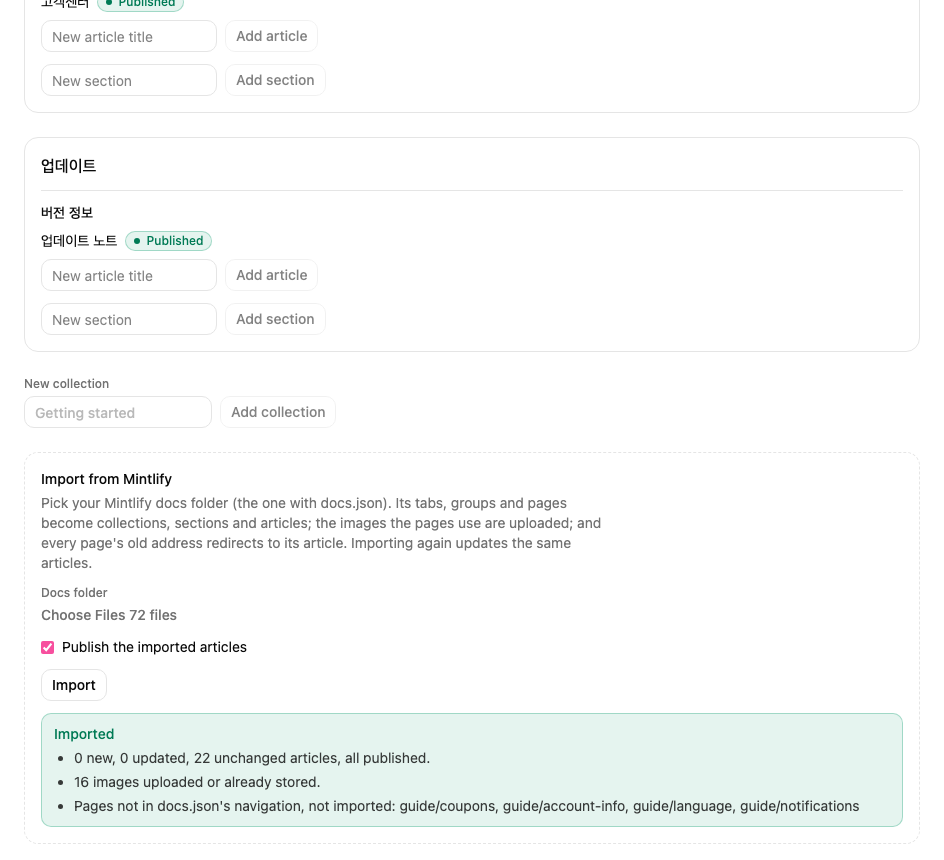Viewport: 944px width, 860px height.
Task: Open the 업데이트 노트 article
Action: click(x=79, y=241)
